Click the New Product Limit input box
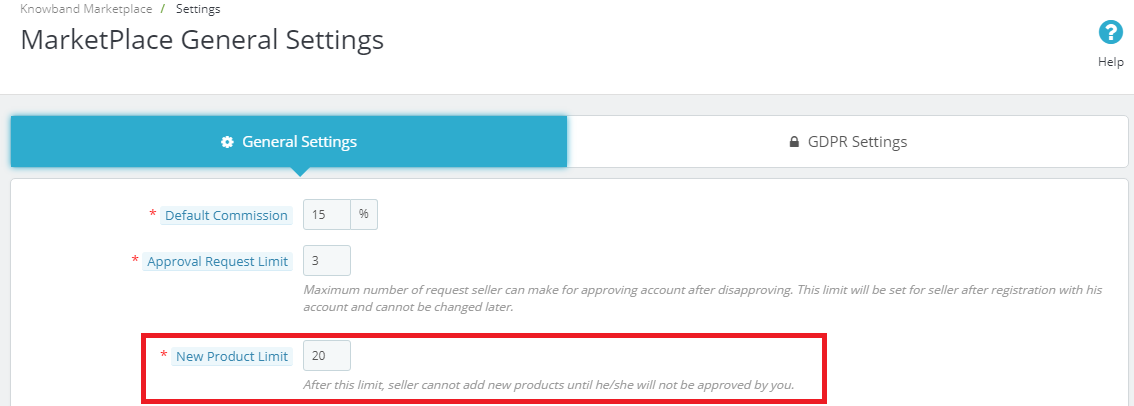The height and width of the screenshot is (406, 1134). pos(327,356)
